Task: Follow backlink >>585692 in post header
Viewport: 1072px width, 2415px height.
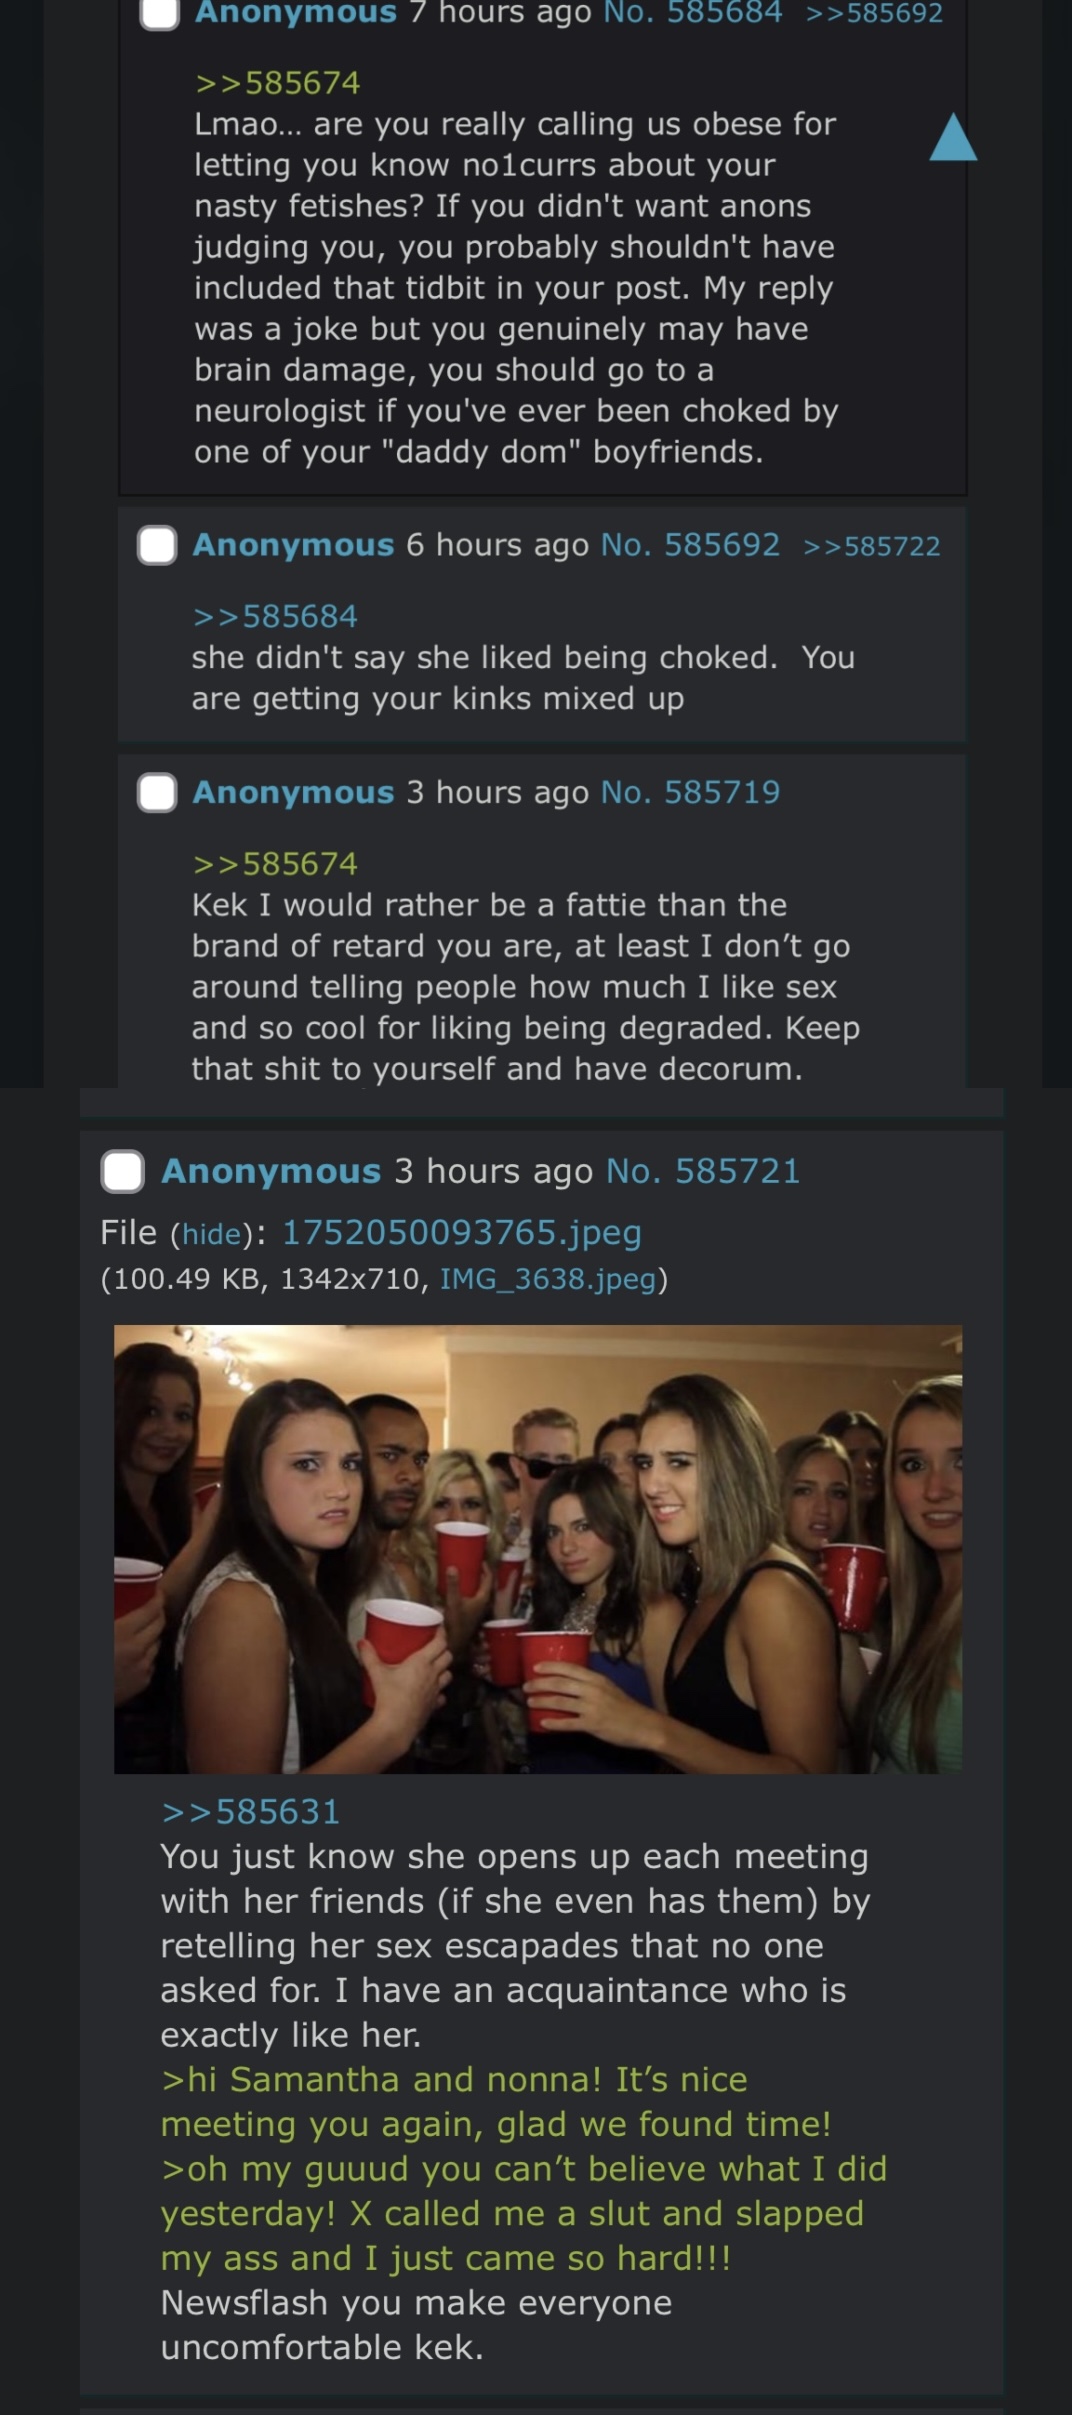Action: pos(874,13)
